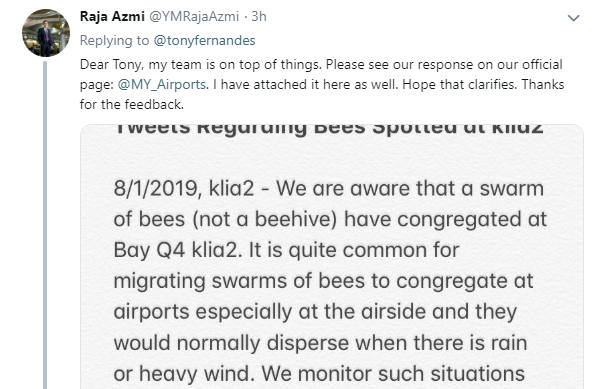Expand the tweet options chevron
613x389 pixels.
573,18
